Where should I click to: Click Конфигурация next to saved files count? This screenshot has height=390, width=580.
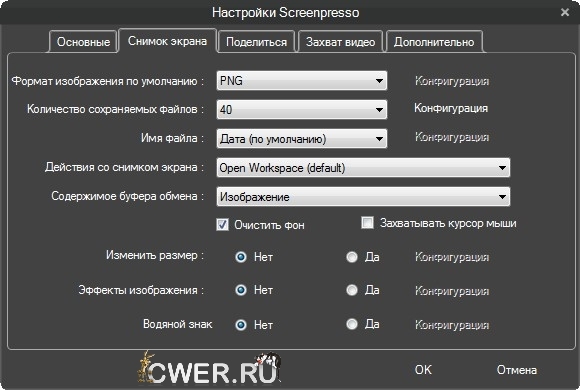tap(451, 108)
